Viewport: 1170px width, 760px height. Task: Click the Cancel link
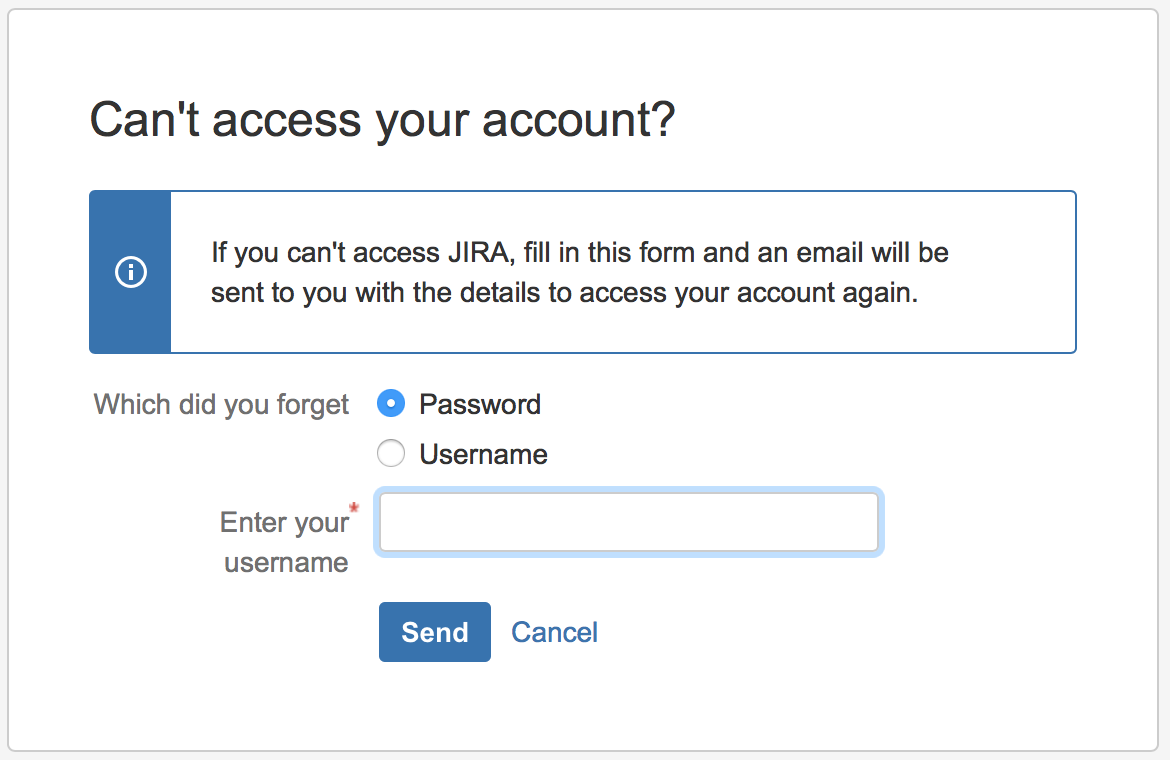point(554,632)
